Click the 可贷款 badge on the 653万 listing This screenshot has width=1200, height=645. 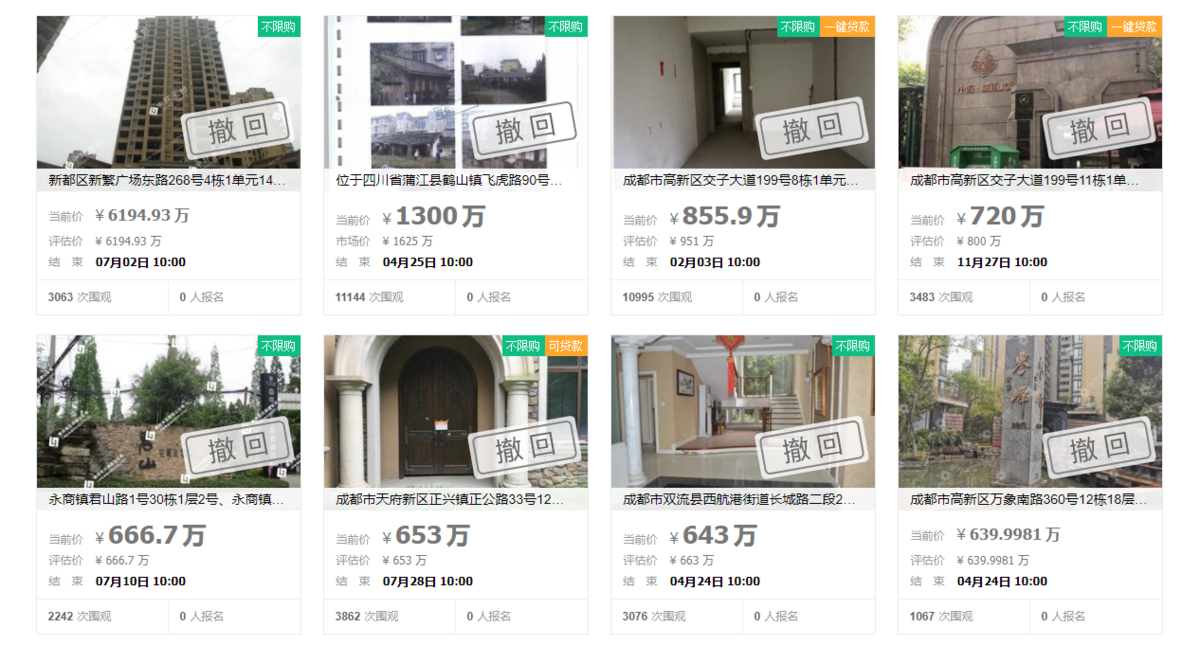point(566,346)
